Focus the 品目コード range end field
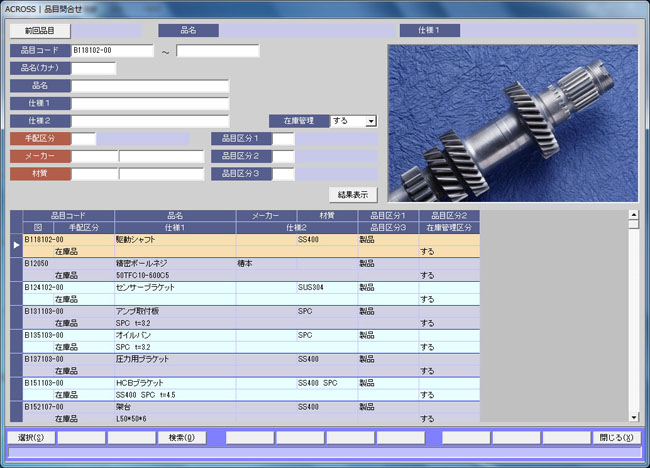 [x=217, y=51]
